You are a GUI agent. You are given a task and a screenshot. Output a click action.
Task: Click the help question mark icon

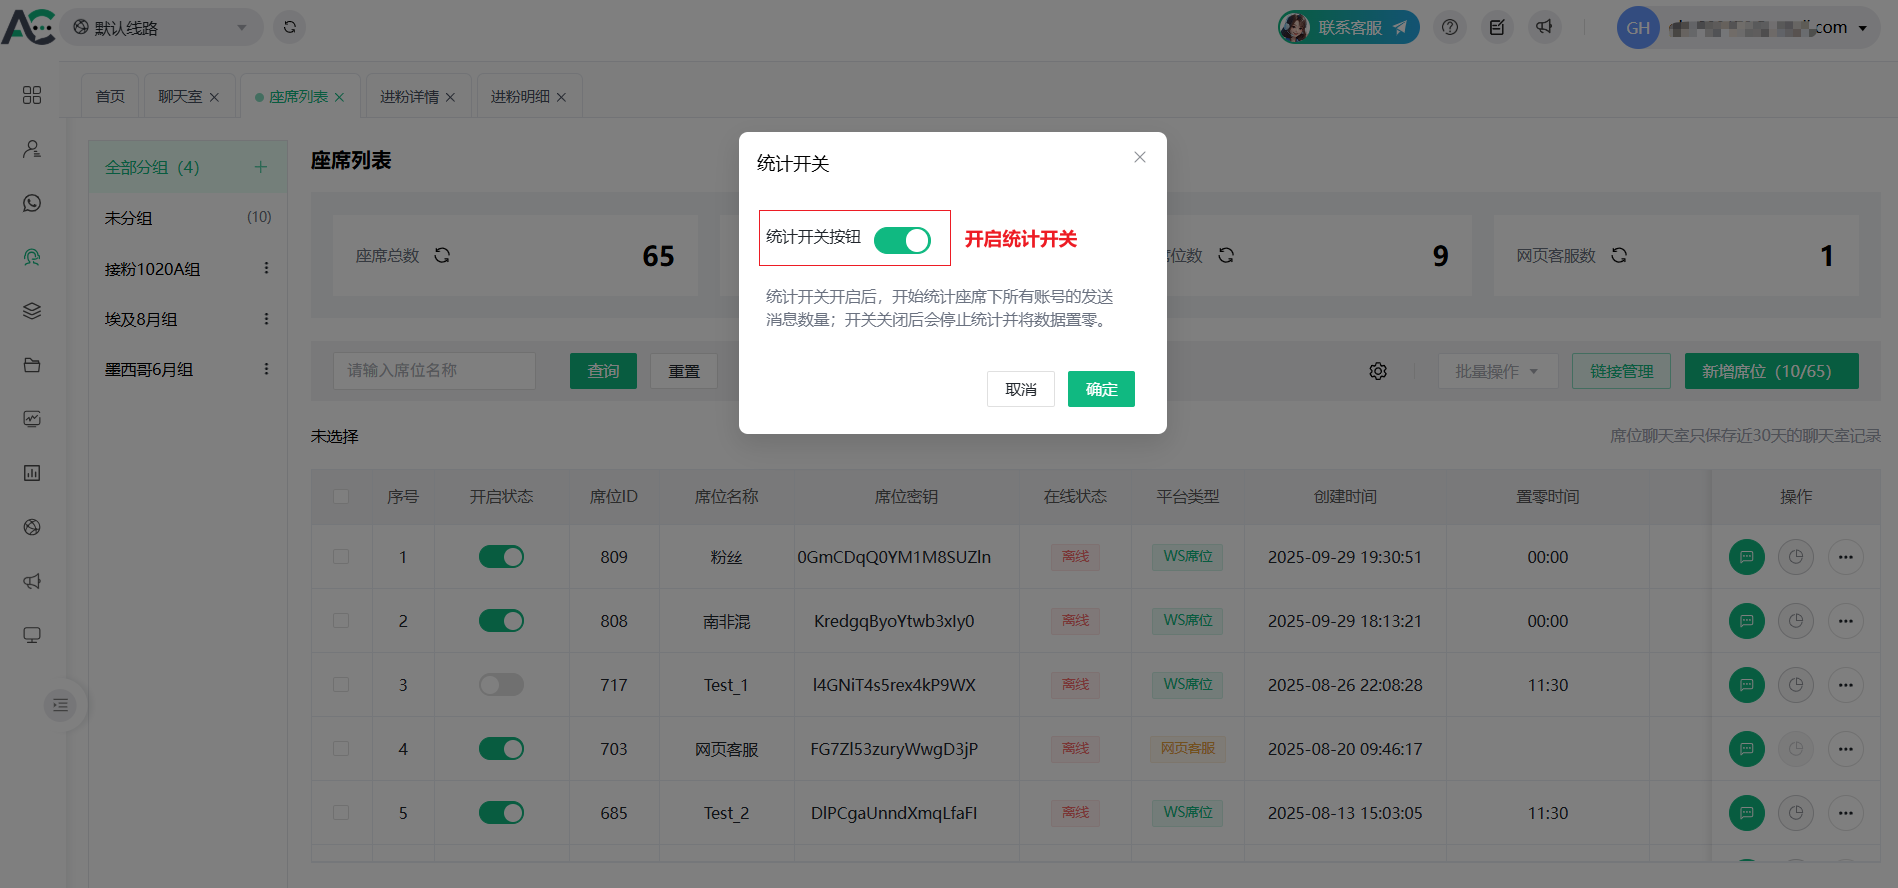coord(1450,28)
